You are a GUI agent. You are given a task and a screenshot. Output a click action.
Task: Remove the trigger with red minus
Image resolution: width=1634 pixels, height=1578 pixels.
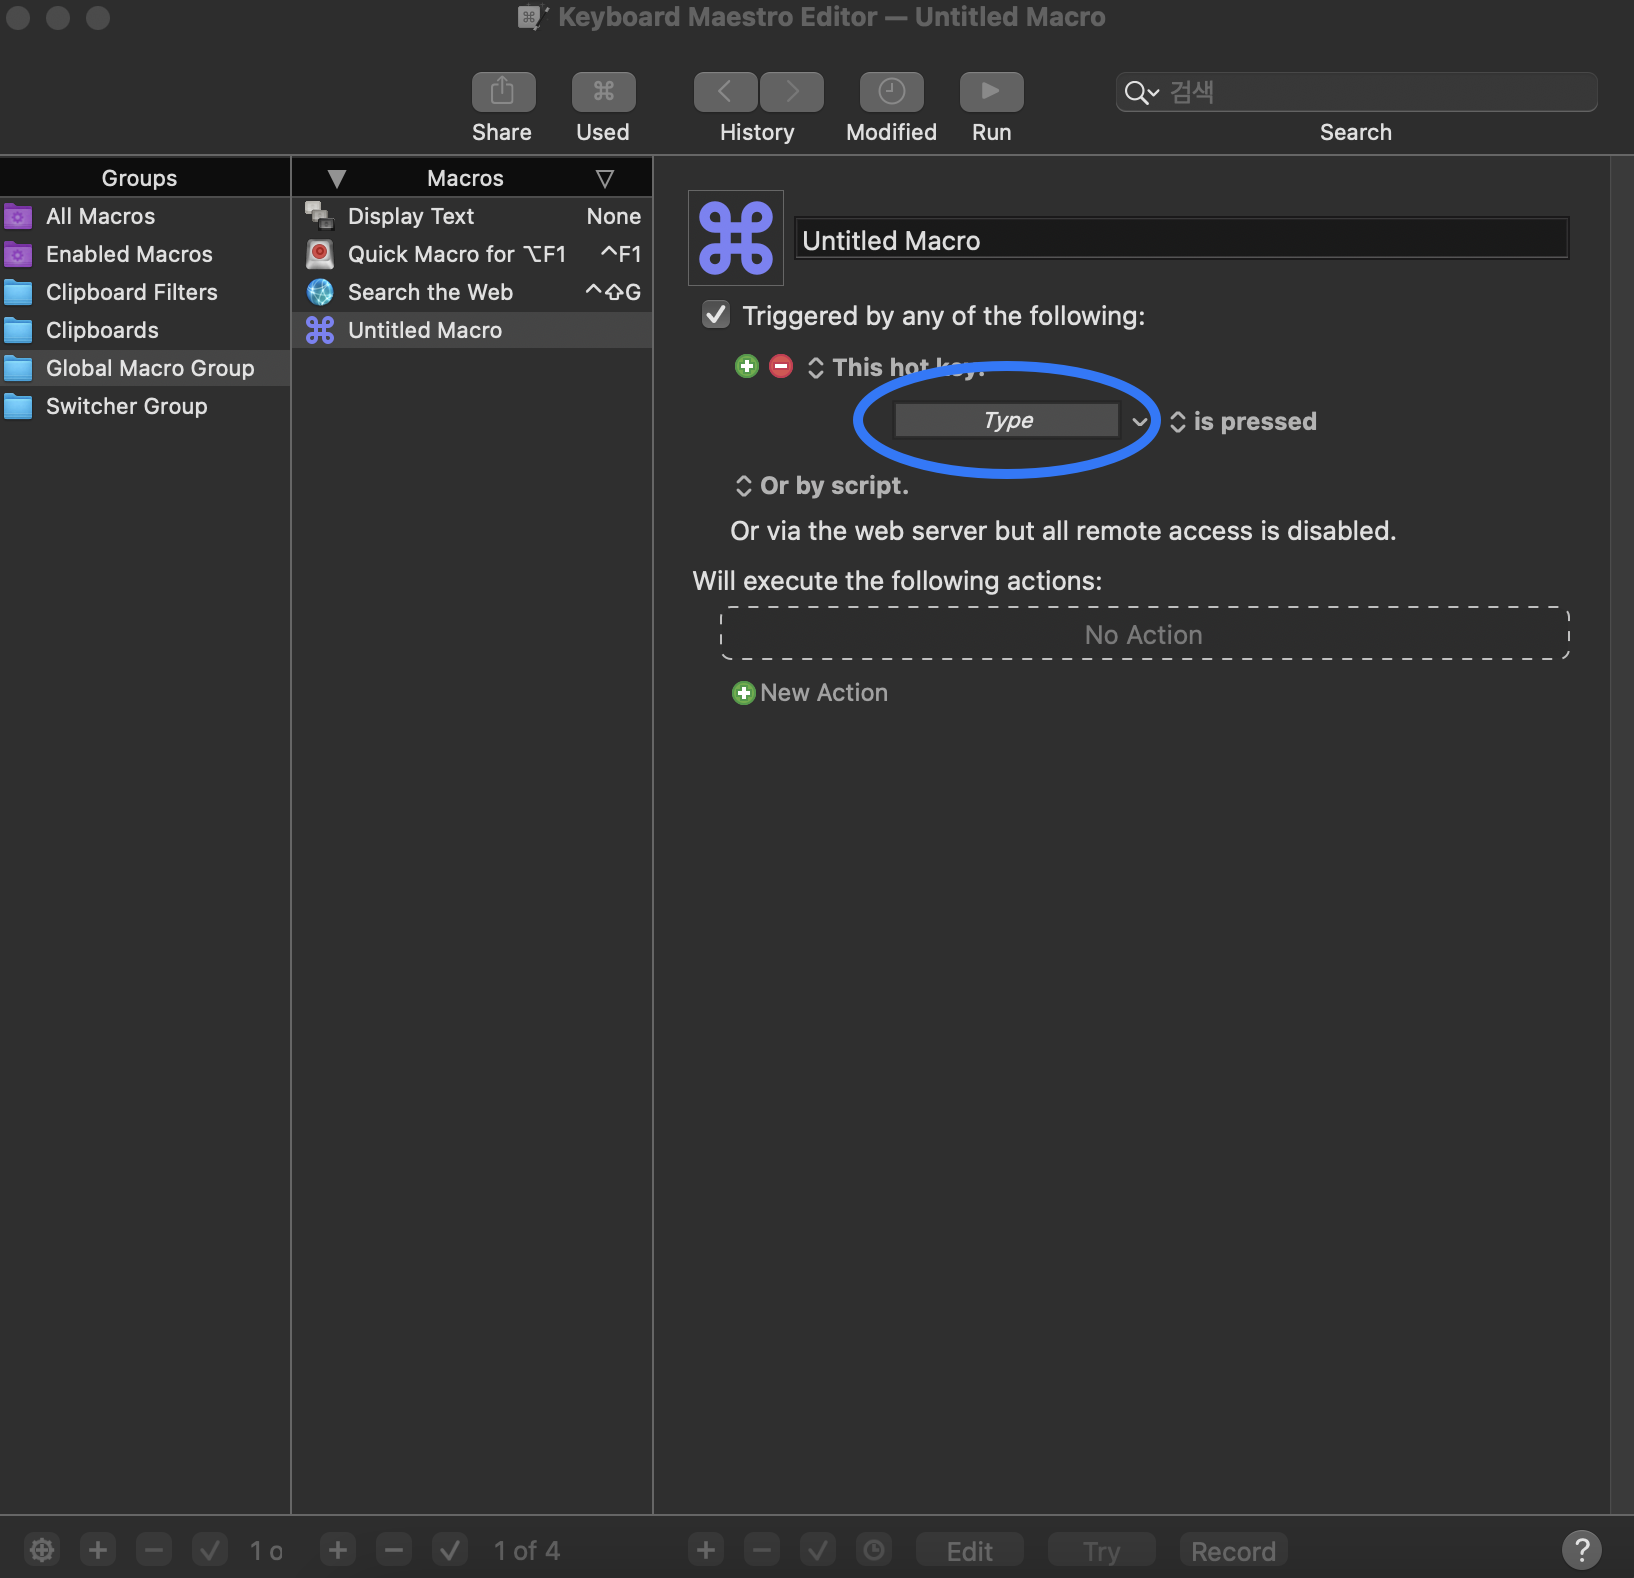pos(781,366)
